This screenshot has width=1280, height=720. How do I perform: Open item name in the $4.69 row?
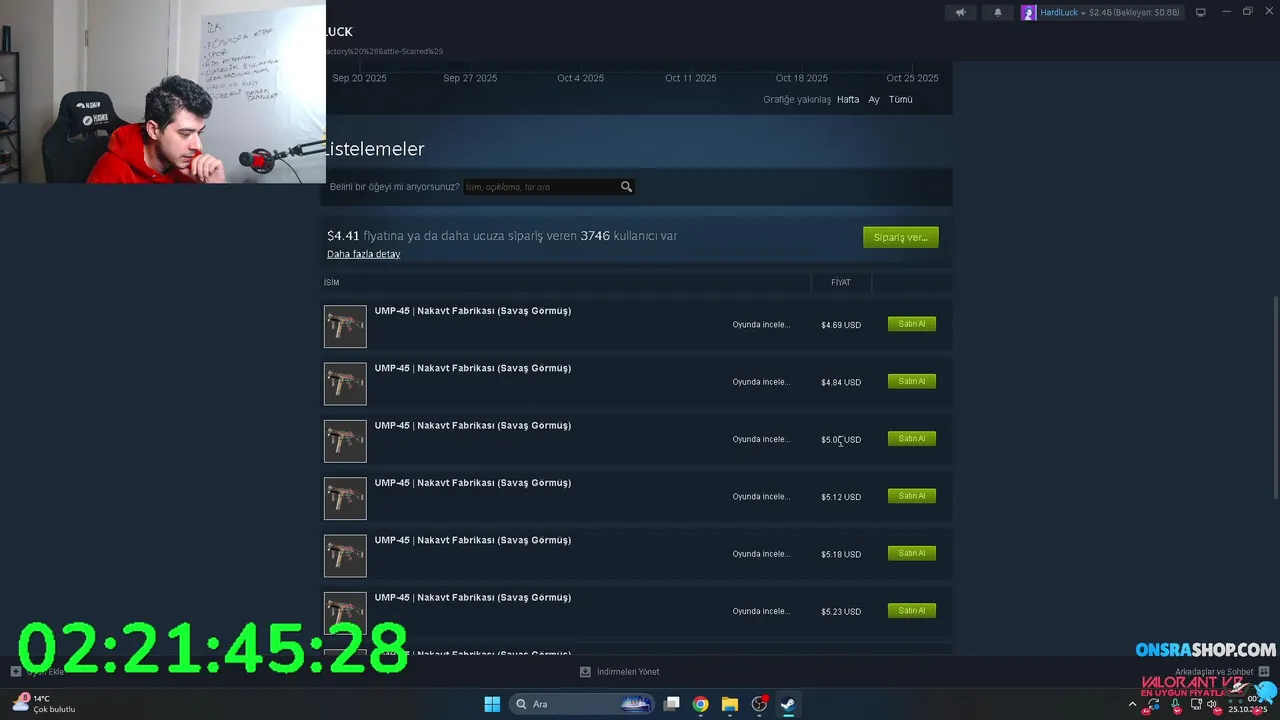(x=473, y=311)
